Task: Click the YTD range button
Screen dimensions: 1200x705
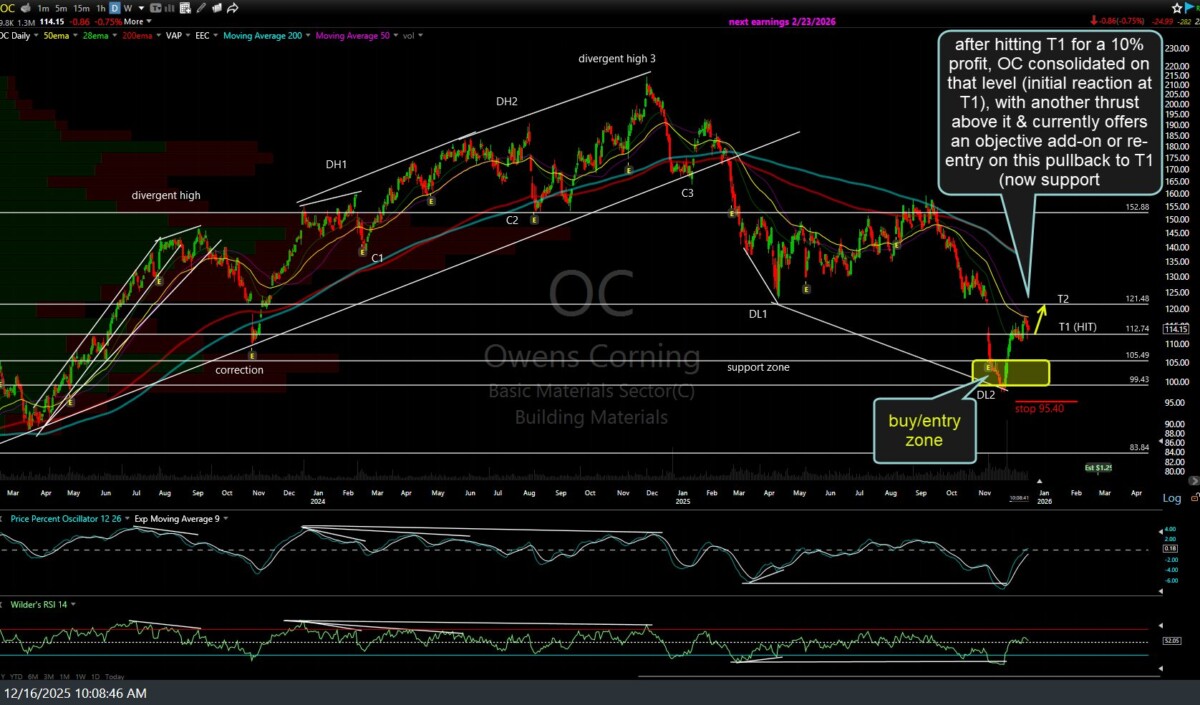Action: 17,676
